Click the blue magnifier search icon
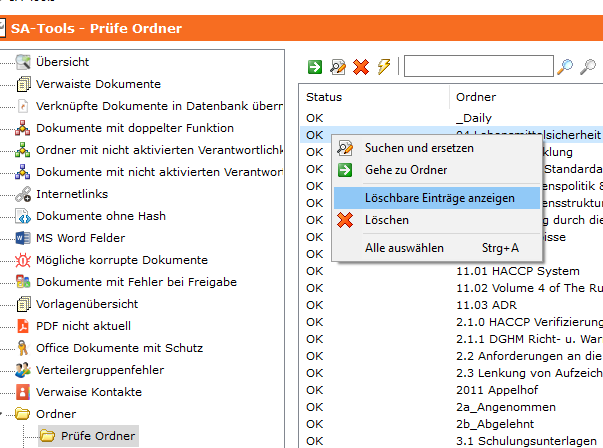 tap(565, 67)
